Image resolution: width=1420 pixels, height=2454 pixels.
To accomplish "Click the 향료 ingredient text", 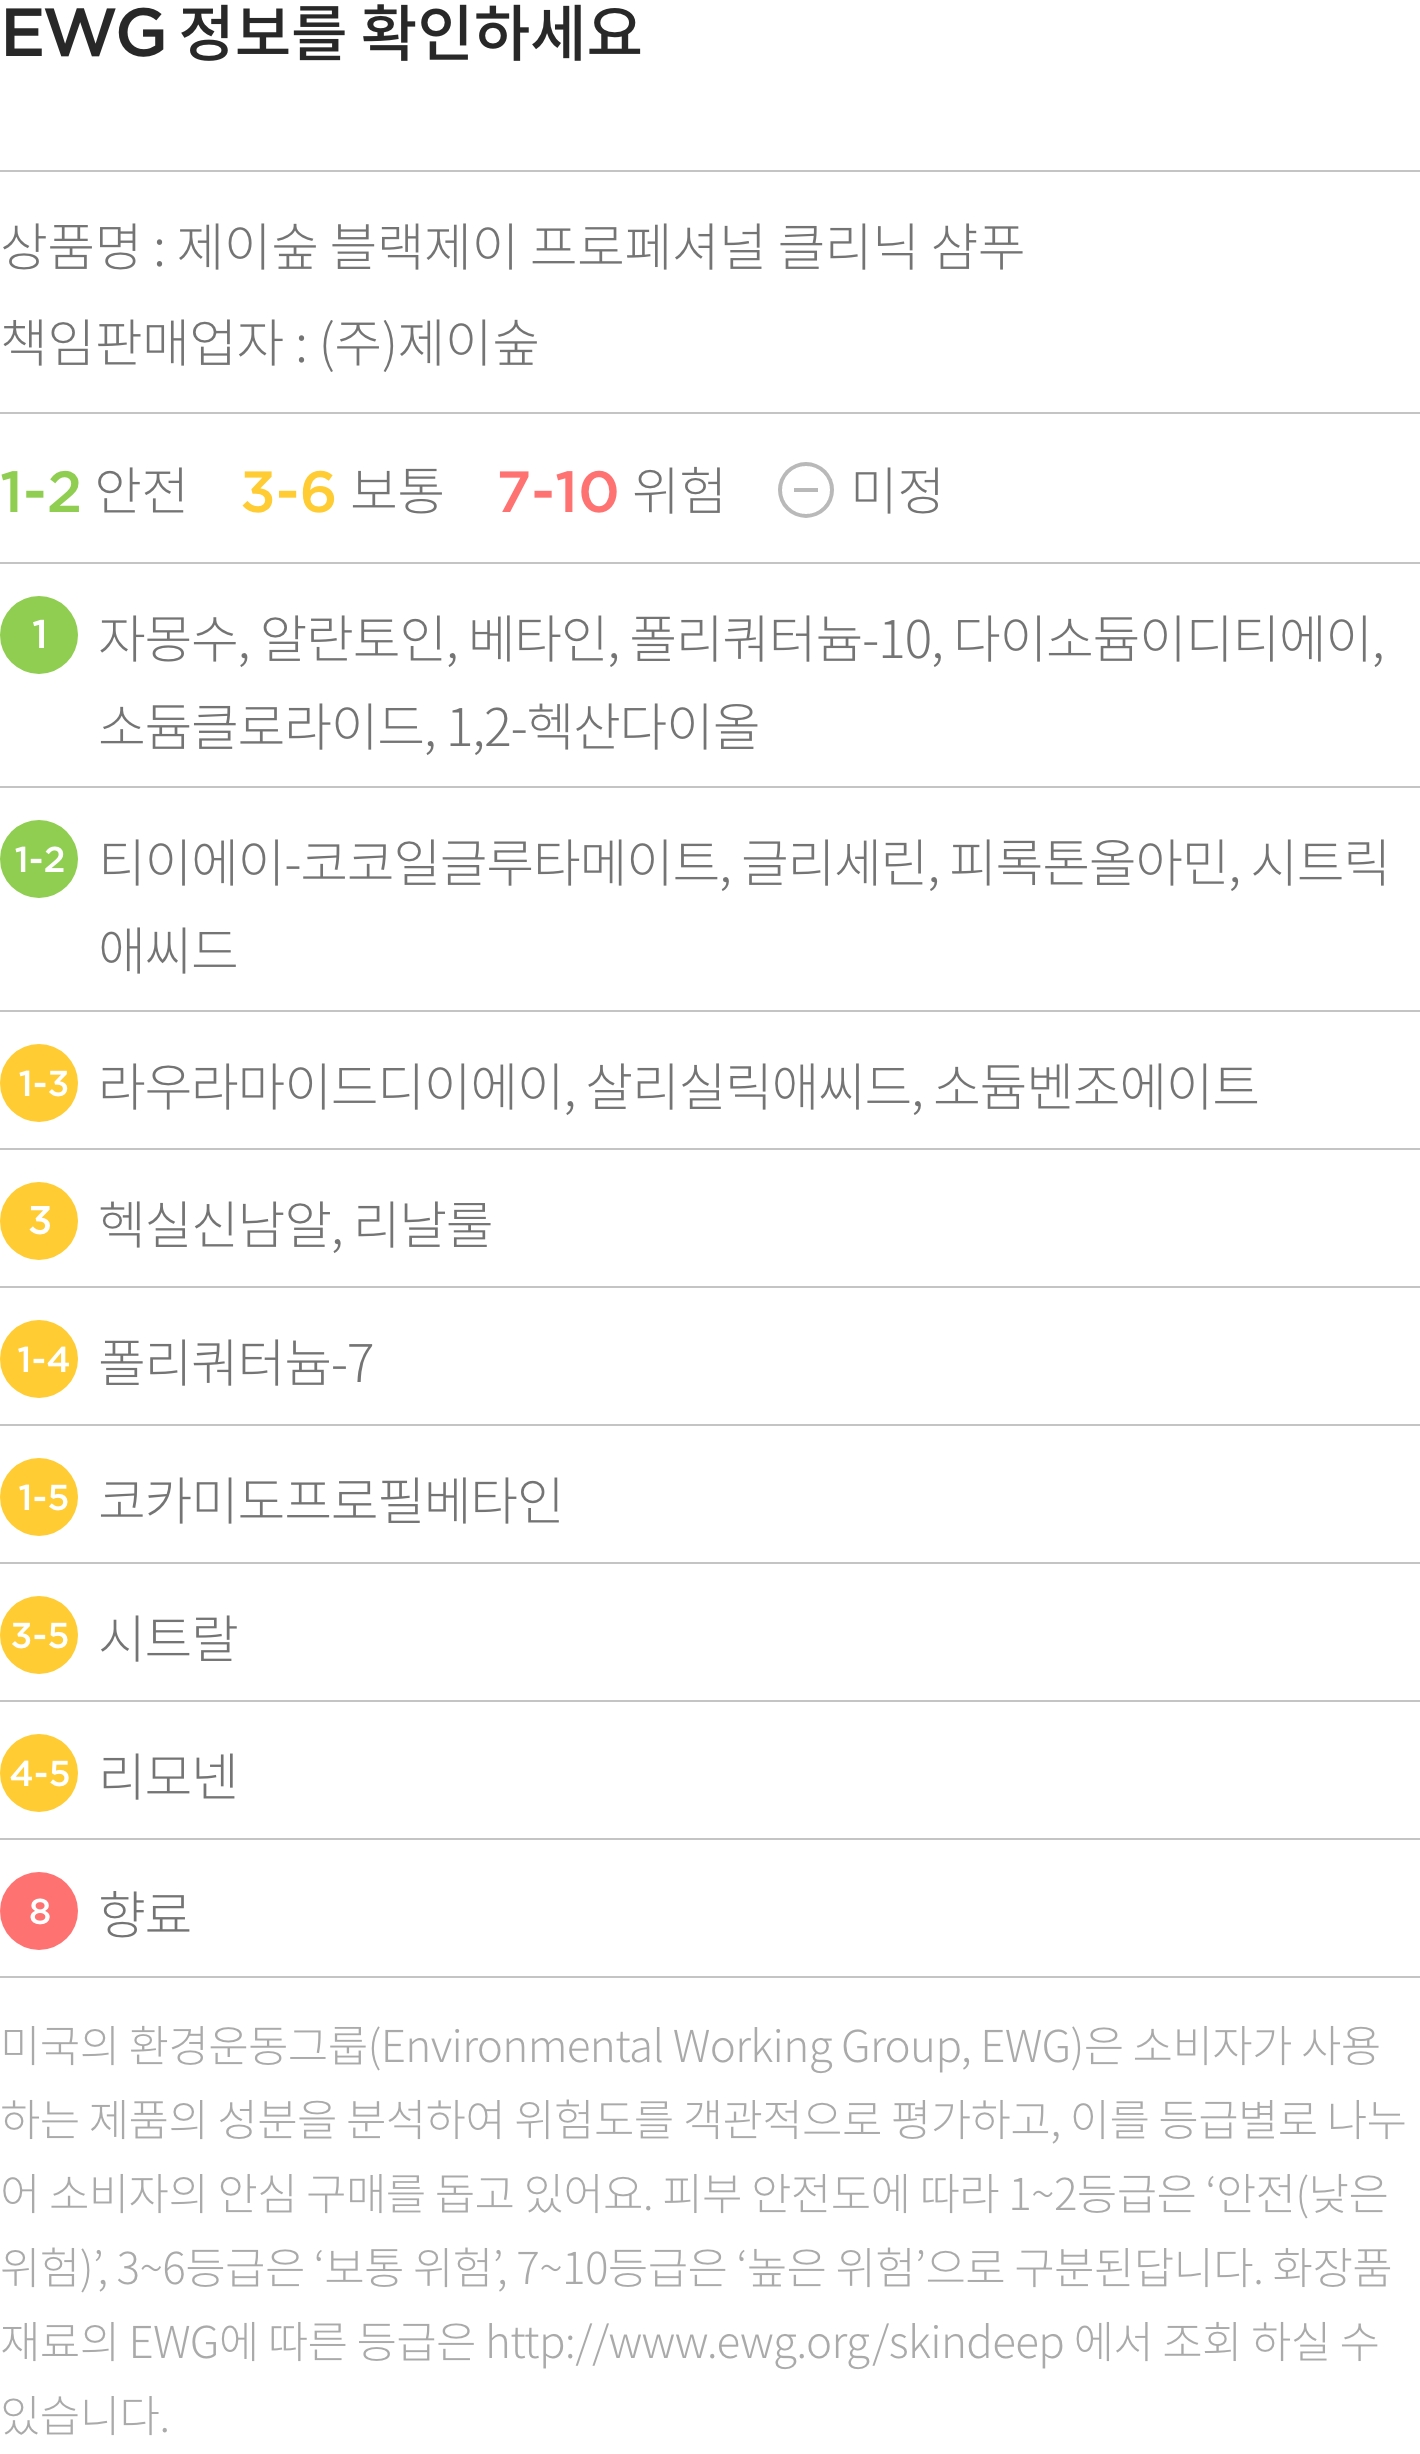I will [x=145, y=1912].
